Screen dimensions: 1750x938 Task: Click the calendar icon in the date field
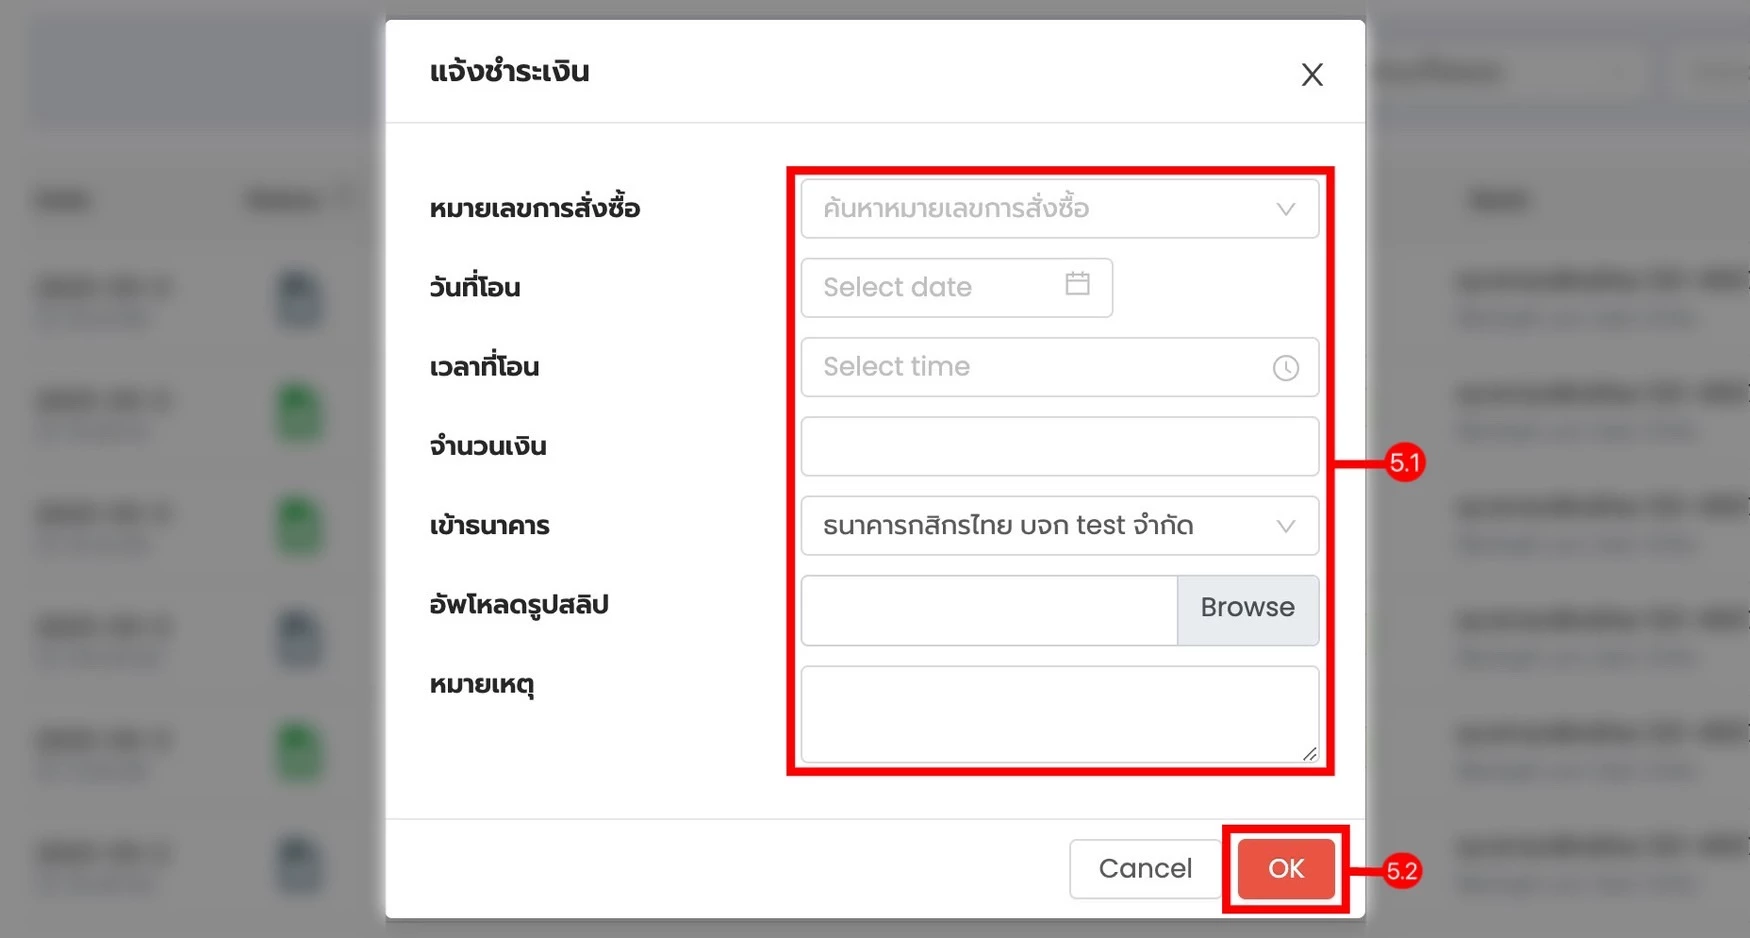(x=1077, y=284)
